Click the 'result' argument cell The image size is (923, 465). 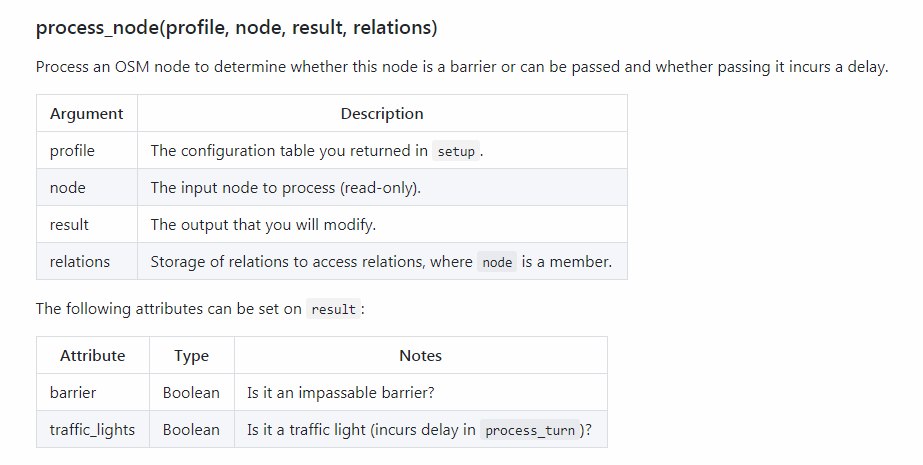click(x=87, y=224)
